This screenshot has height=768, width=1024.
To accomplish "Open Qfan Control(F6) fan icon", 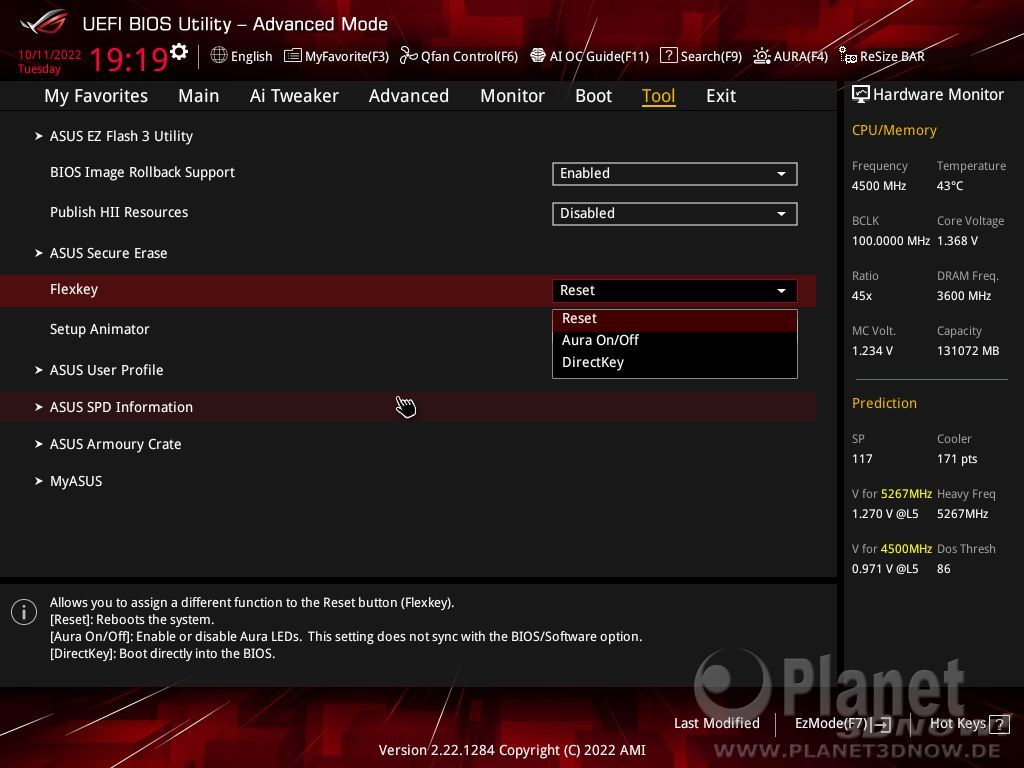I will (409, 56).
